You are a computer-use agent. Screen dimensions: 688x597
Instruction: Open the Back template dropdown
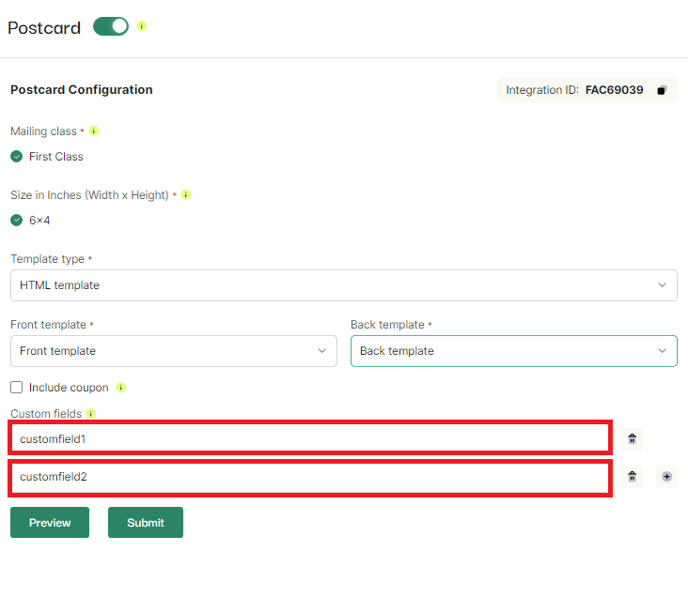click(514, 351)
